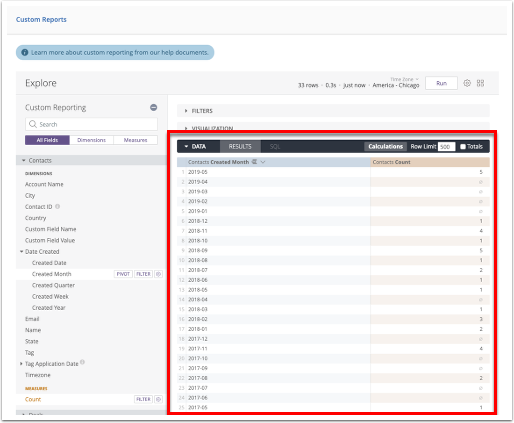Click FILTER on the Count measure
This screenshot has width=514, height=423.
pyautogui.click(x=143, y=399)
